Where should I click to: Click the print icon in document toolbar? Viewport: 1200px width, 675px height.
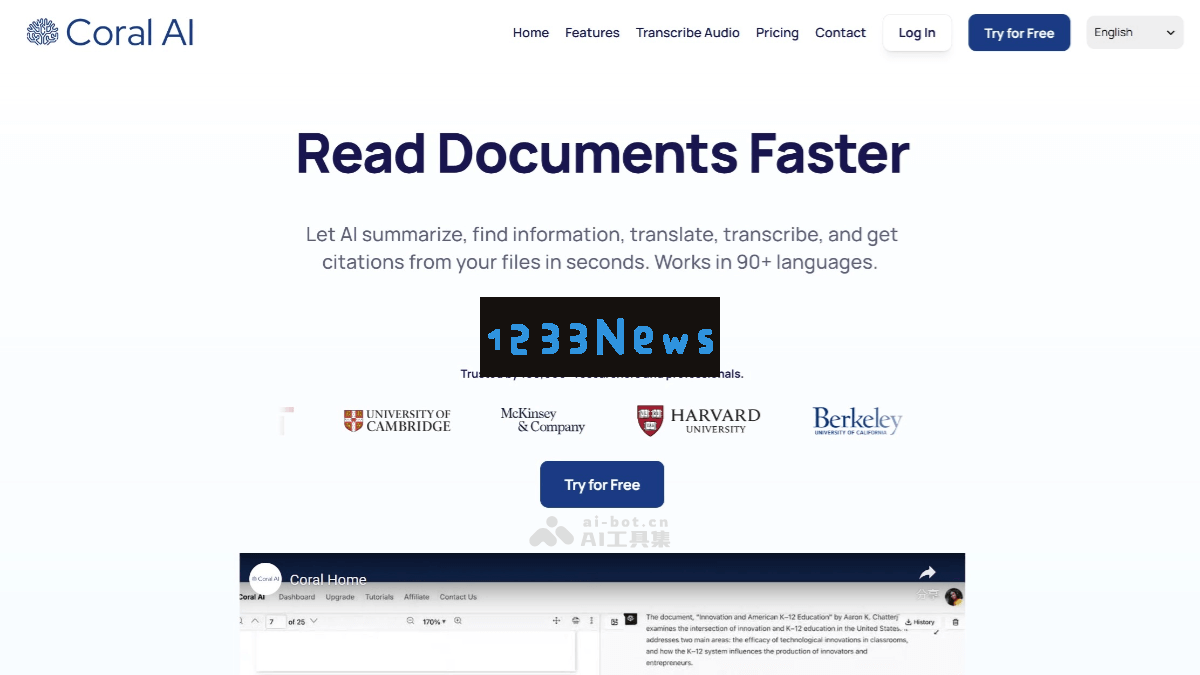[x=576, y=621]
